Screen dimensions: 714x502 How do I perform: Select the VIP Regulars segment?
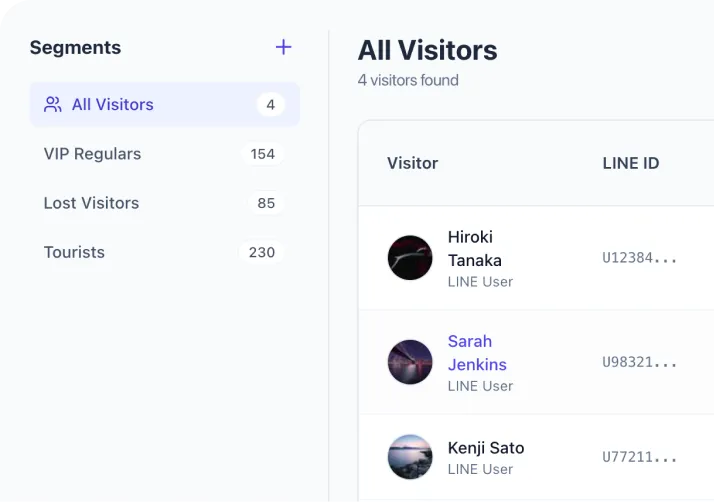click(92, 154)
